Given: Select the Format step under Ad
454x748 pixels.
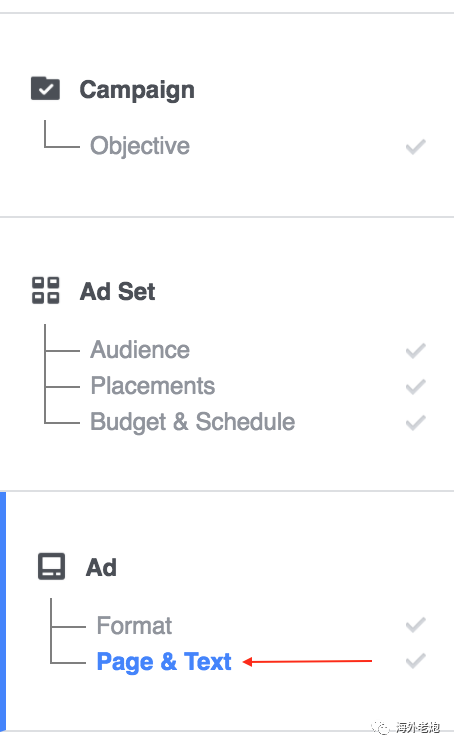Looking at the screenshot, I should [x=134, y=625].
